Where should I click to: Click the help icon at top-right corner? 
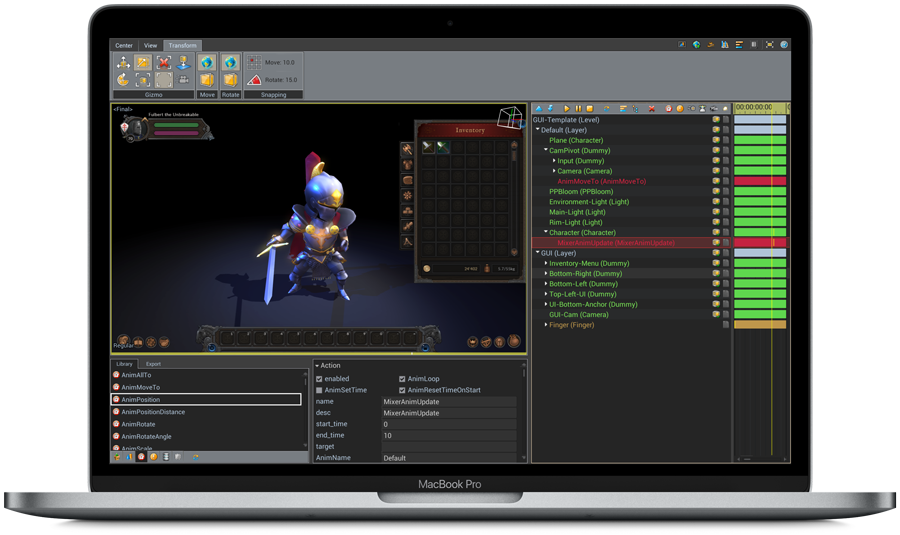(784, 45)
